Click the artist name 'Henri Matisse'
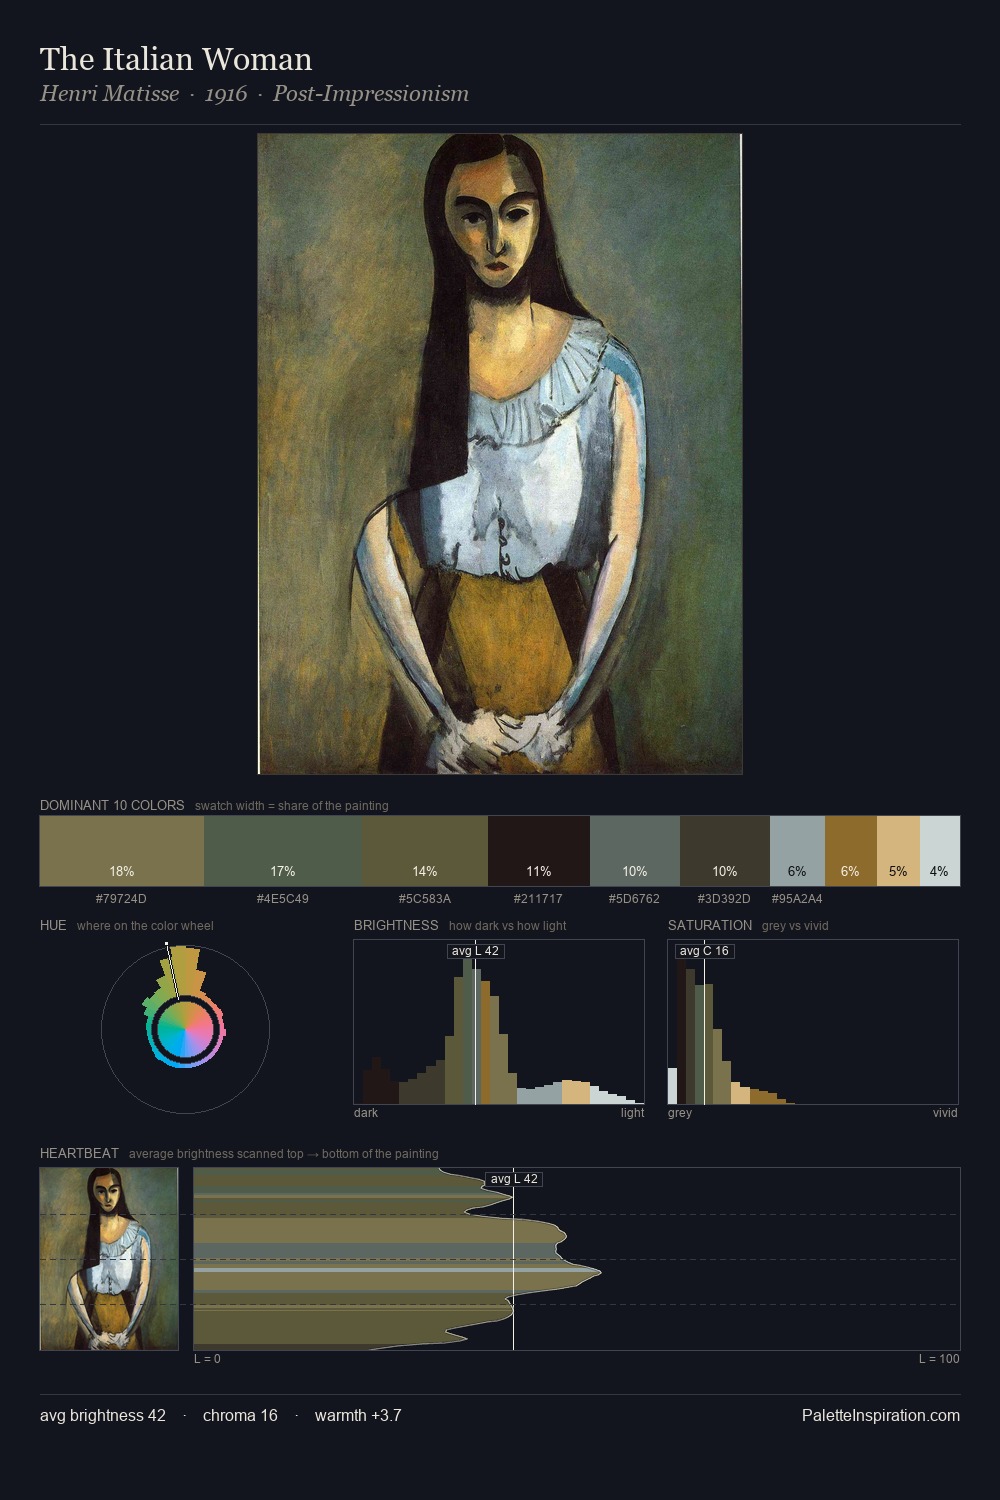 (x=110, y=94)
